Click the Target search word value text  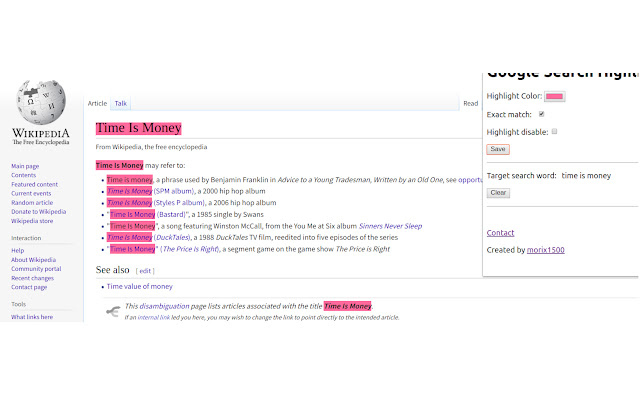[x=586, y=176]
